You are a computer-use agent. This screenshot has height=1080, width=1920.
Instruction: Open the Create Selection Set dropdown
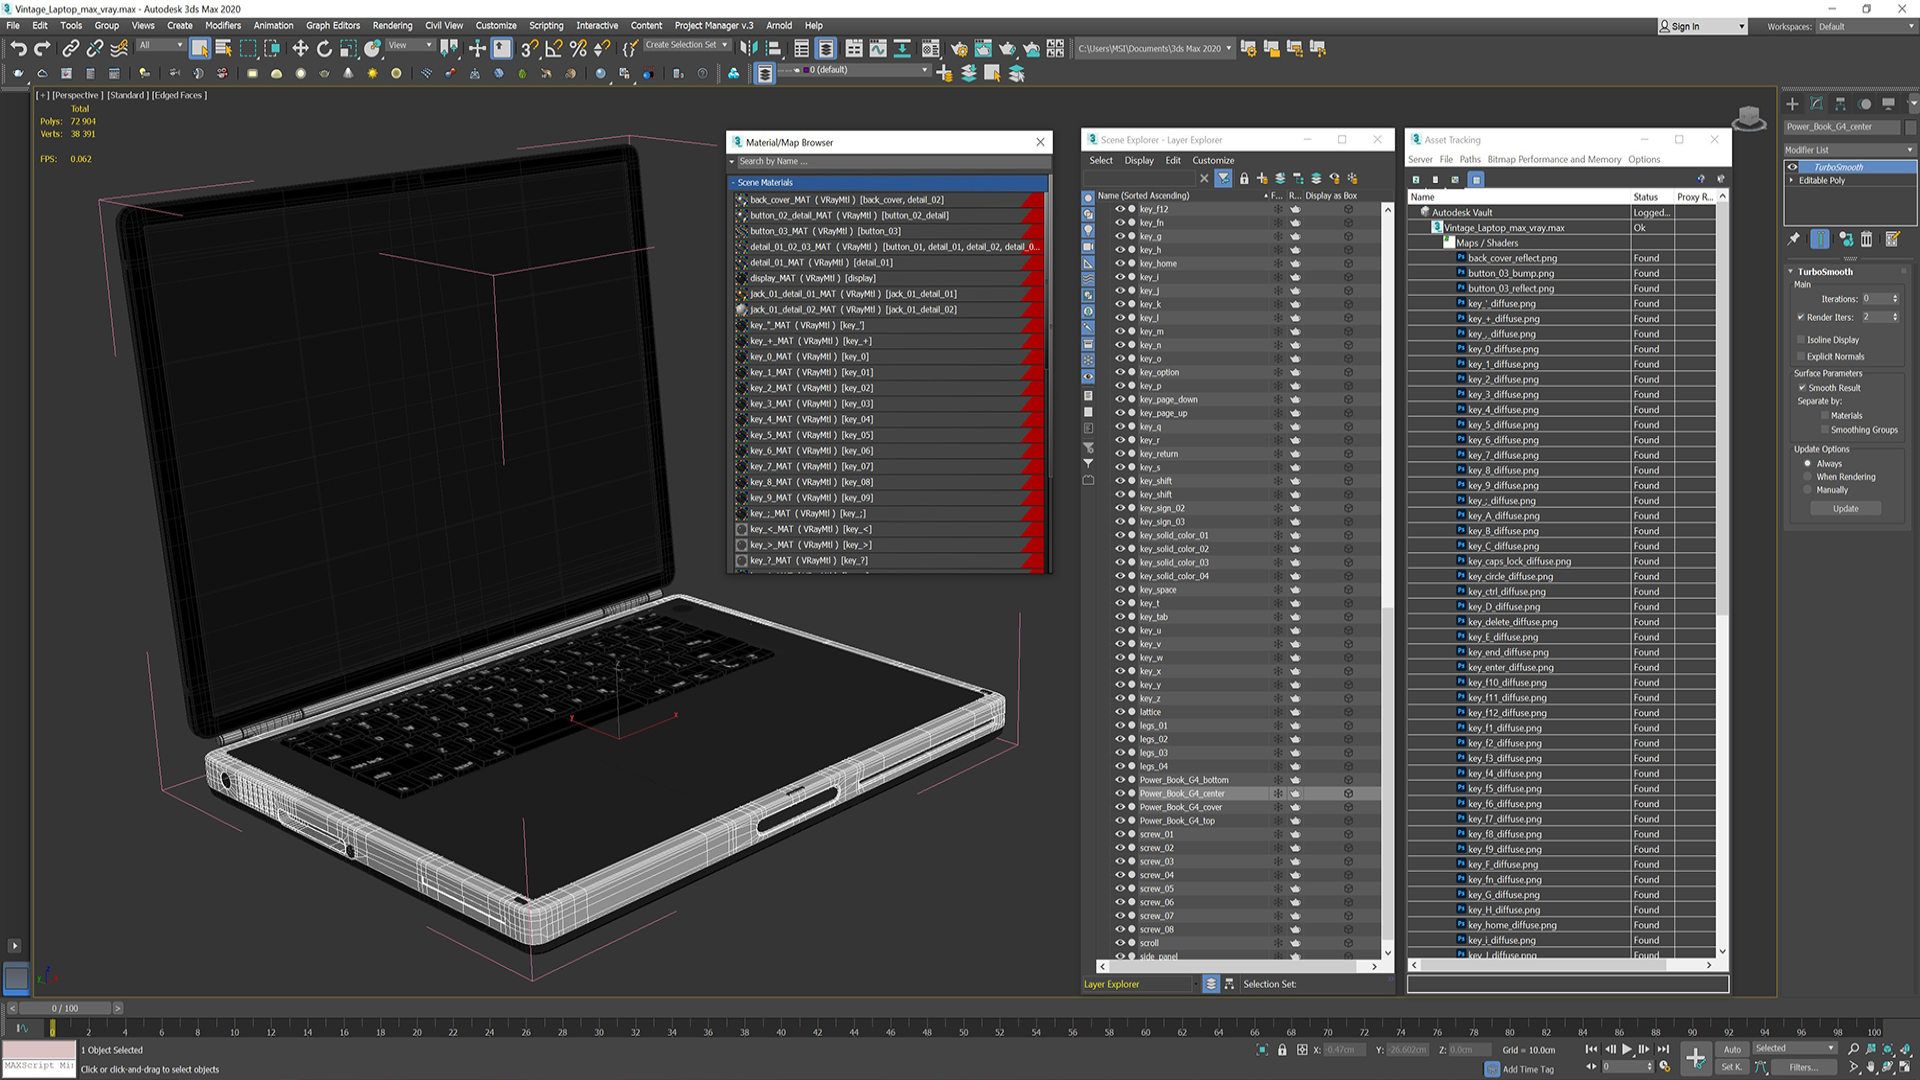pos(686,45)
